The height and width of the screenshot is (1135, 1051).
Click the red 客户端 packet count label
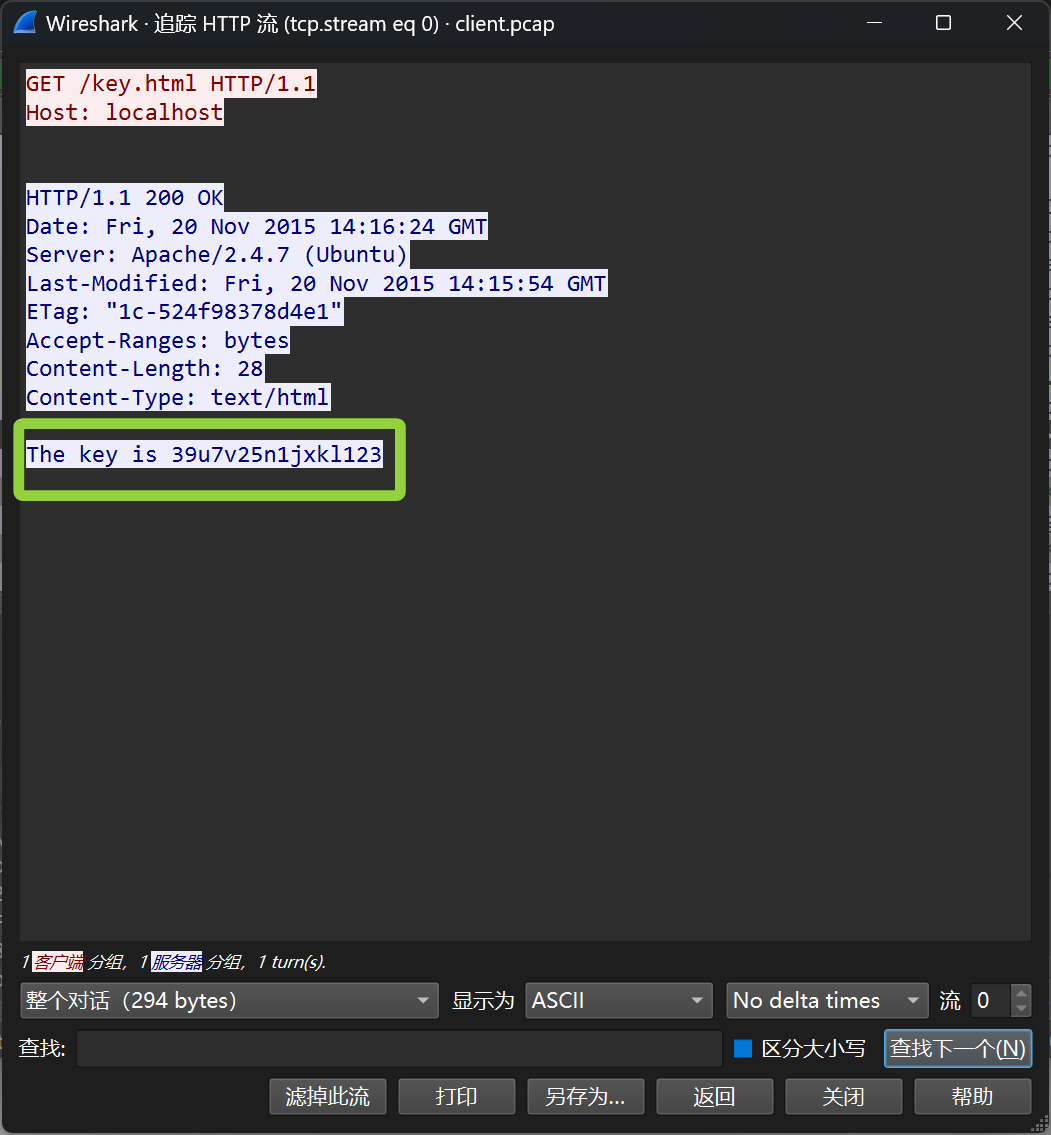point(57,961)
